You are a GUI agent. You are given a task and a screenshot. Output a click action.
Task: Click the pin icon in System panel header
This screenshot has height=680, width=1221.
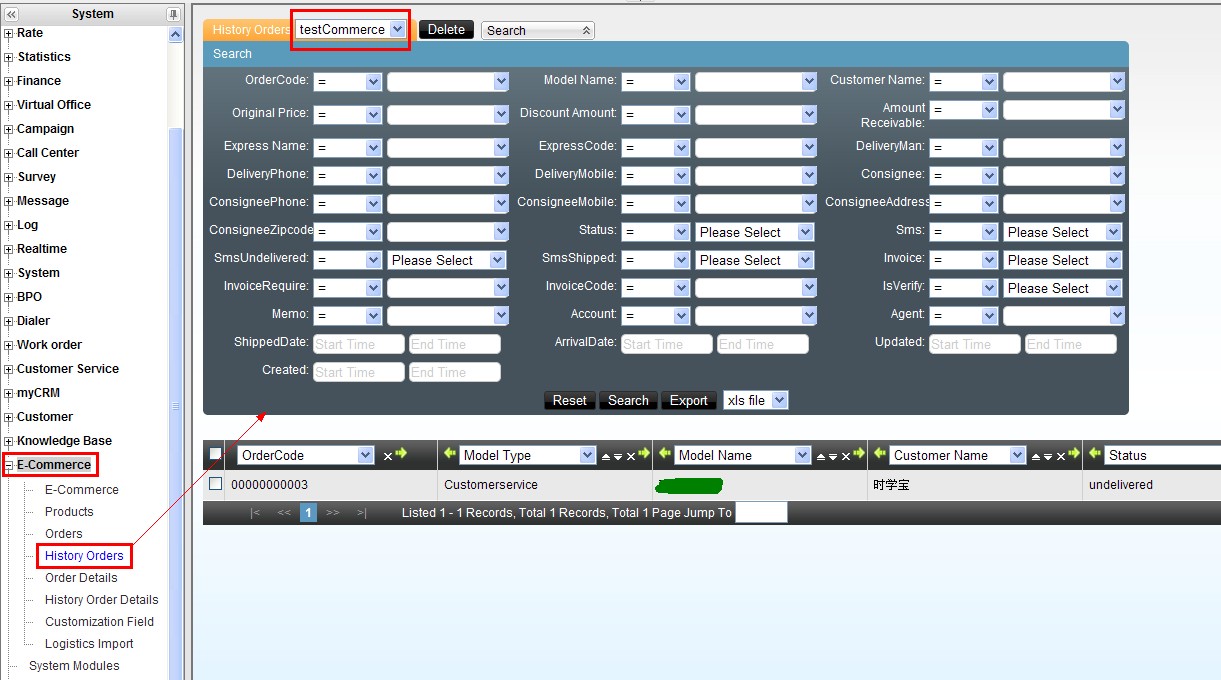(x=173, y=14)
